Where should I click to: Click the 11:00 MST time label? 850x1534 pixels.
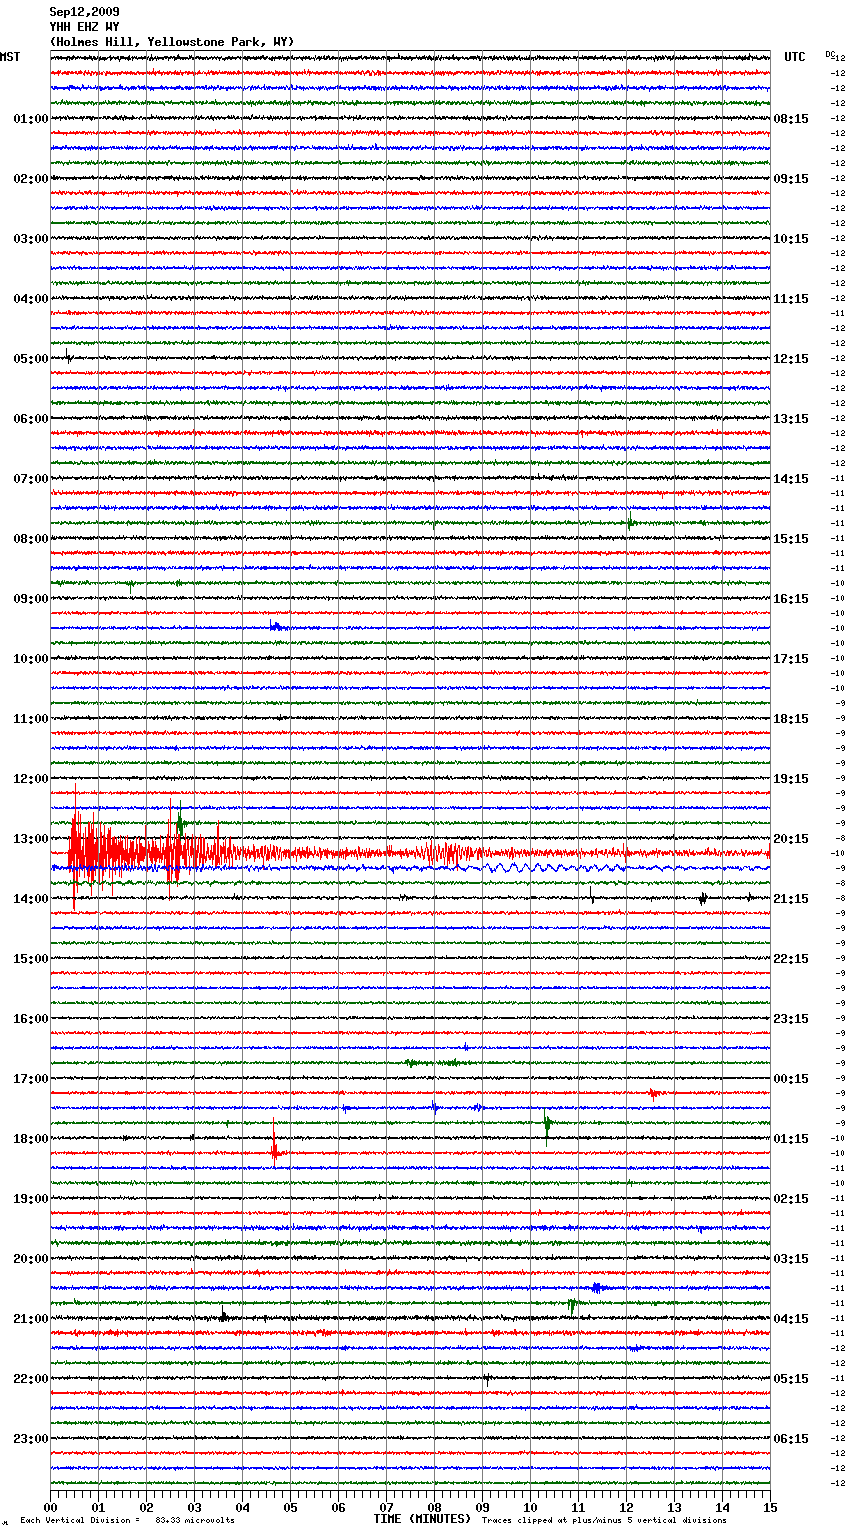[x=30, y=719]
